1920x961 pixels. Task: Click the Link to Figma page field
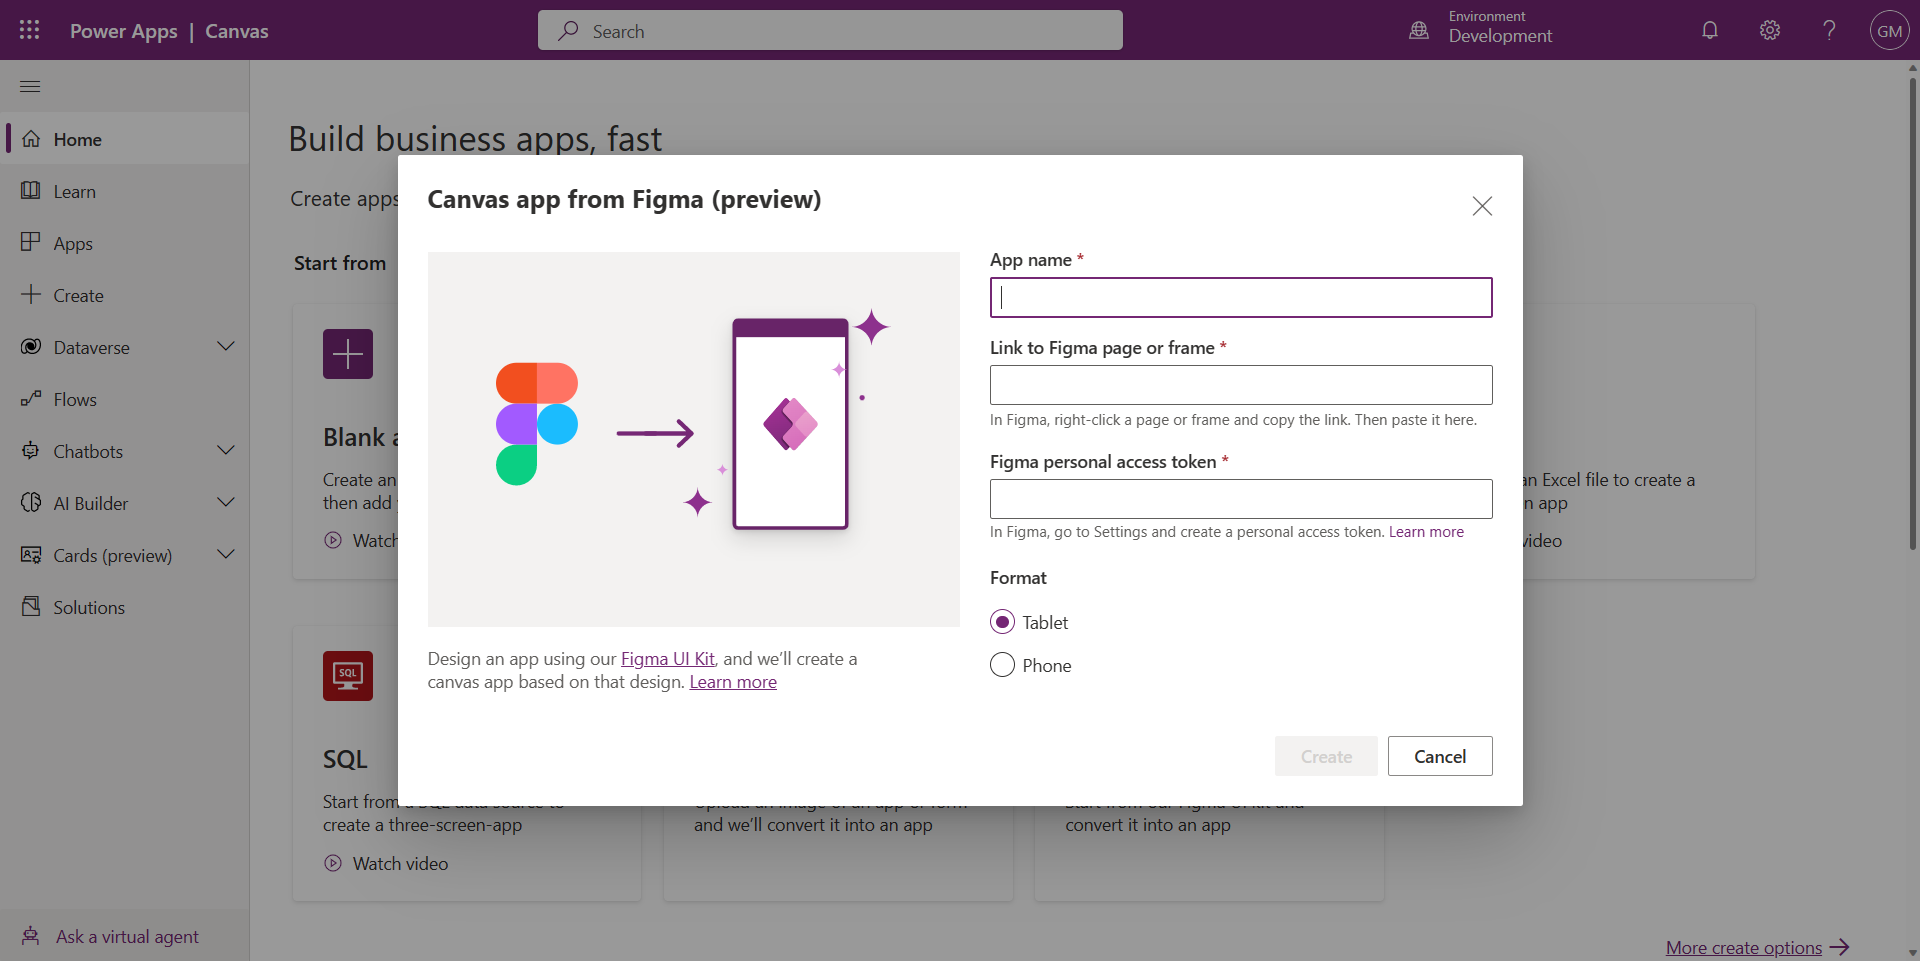pyautogui.click(x=1241, y=385)
